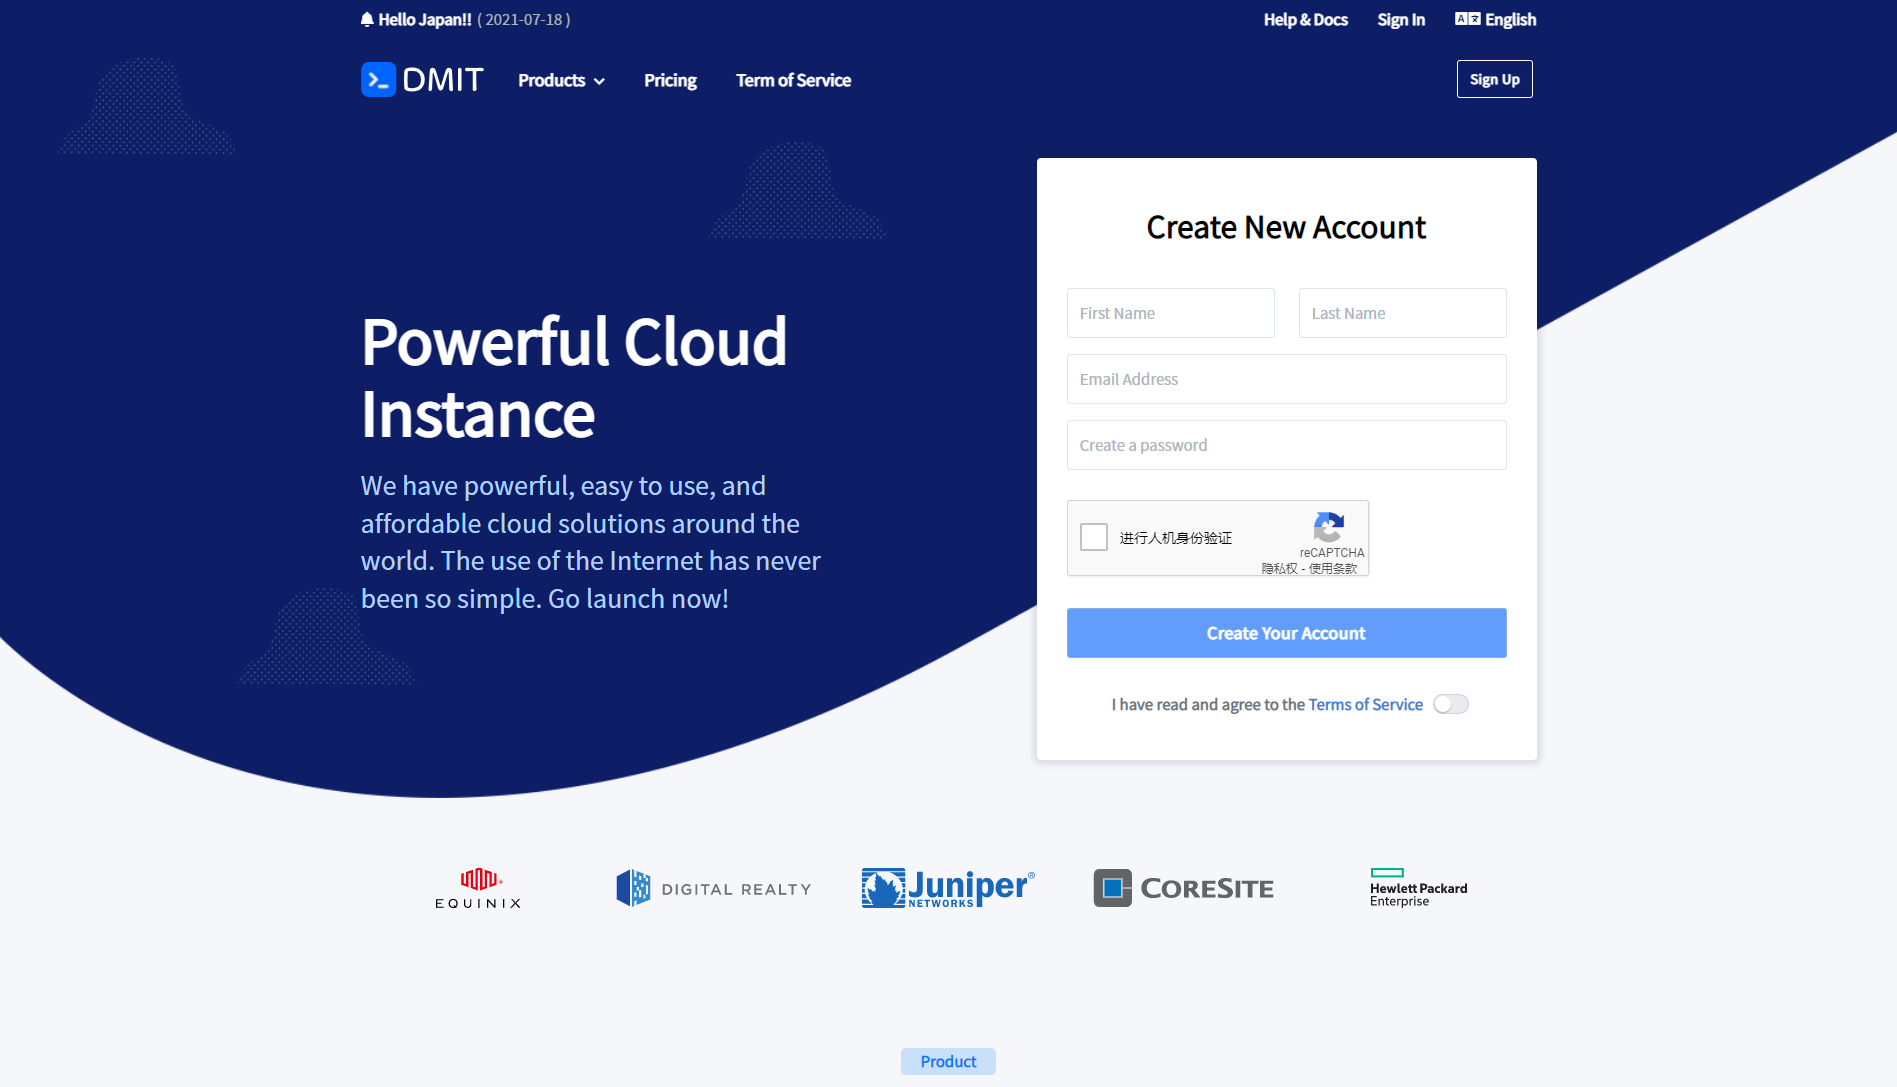Open the Sign In link
The width and height of the screenshot is (1897, 1087).
coord(1400,20)
